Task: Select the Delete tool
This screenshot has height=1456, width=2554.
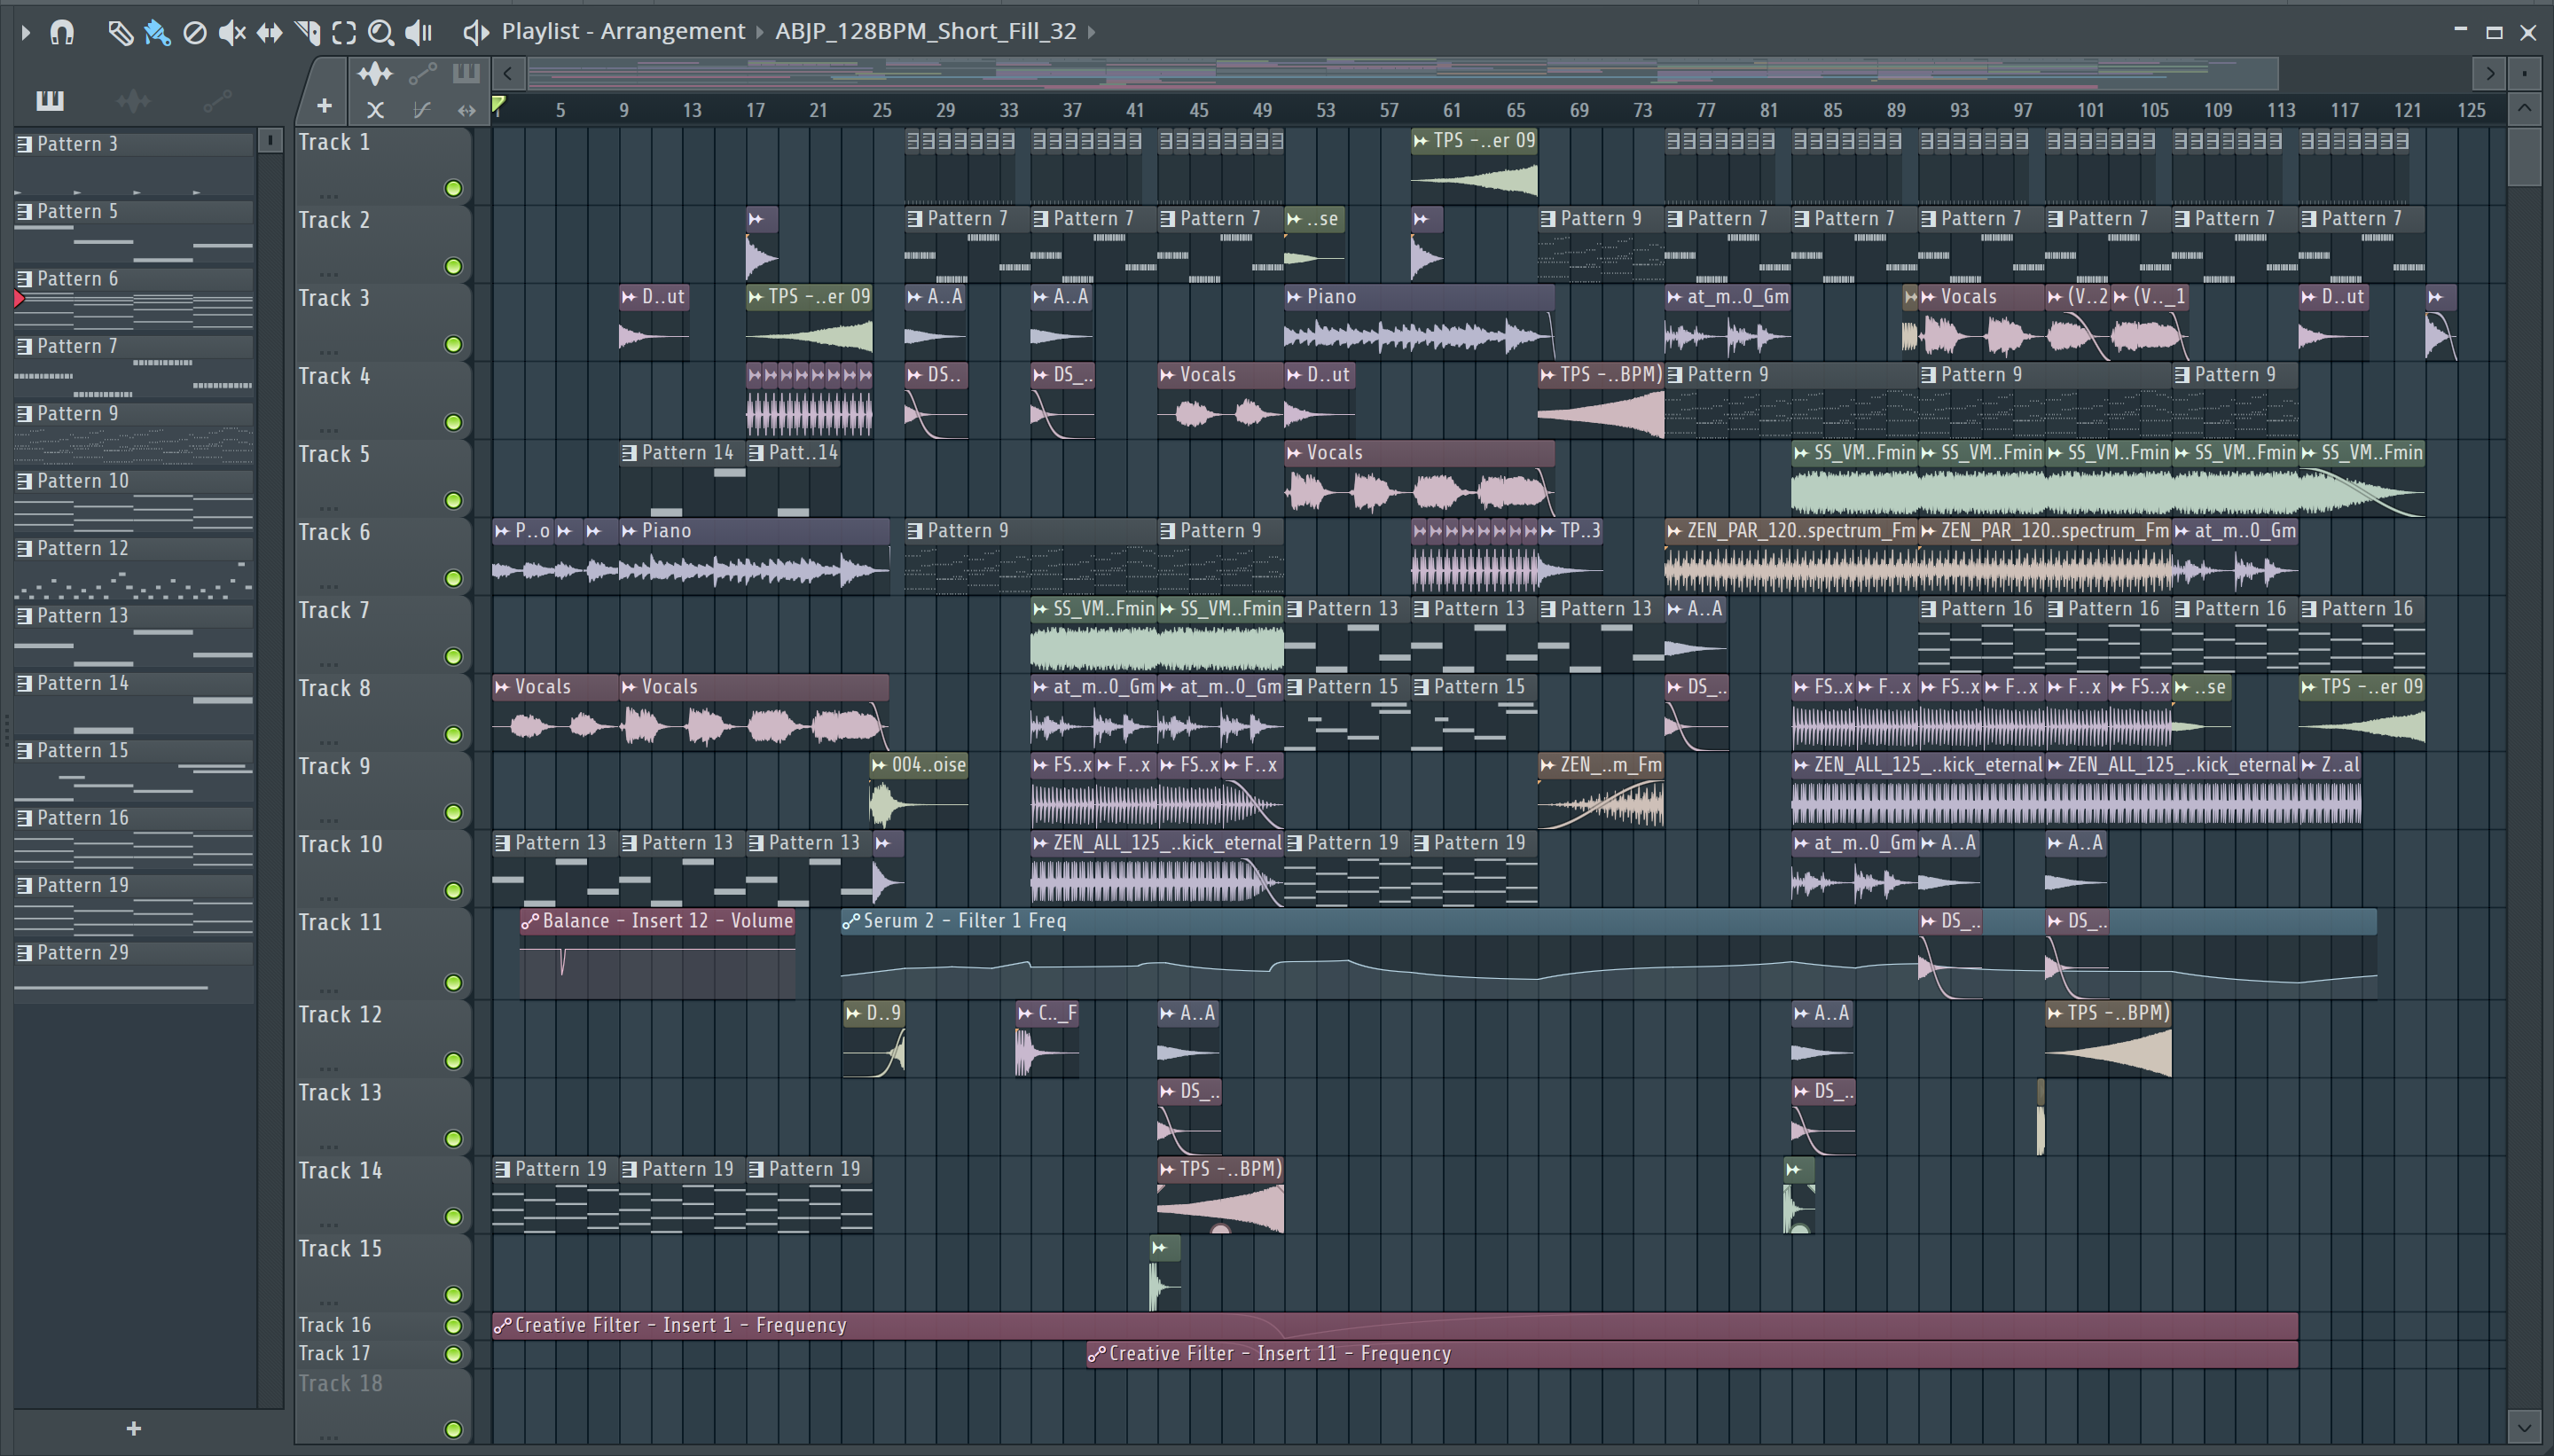Action: point(195,33)
